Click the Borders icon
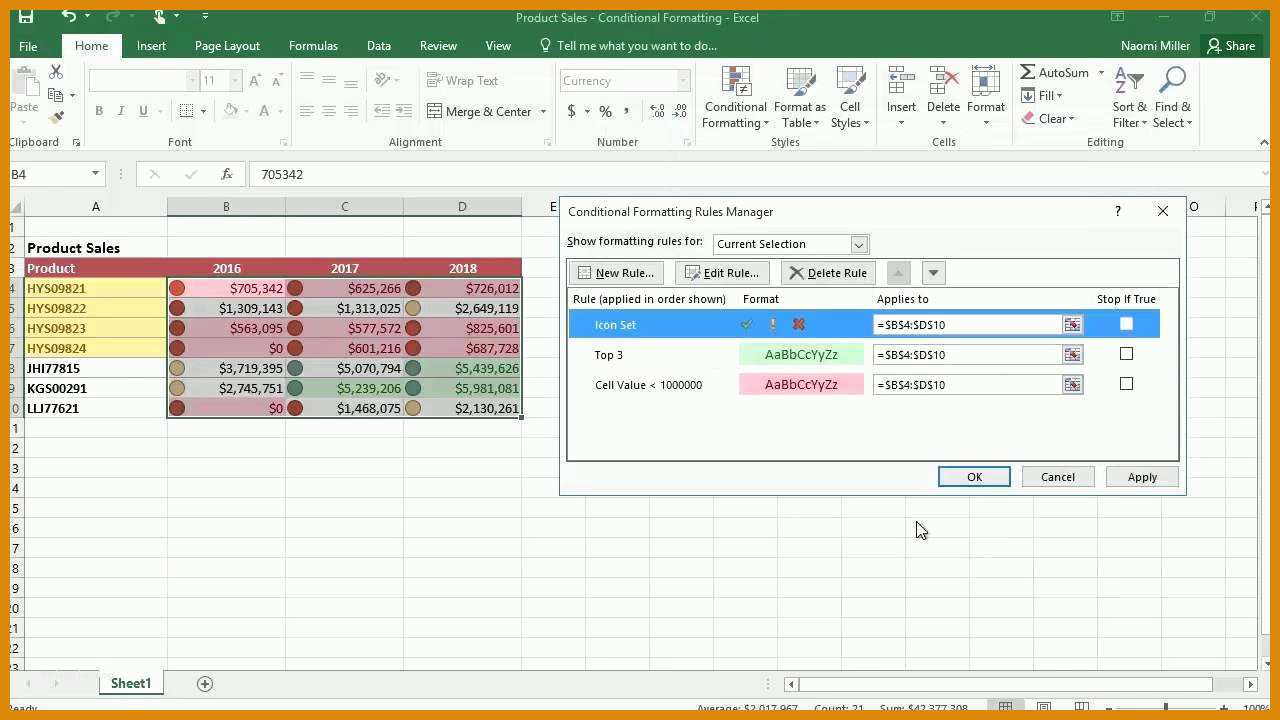Viewport: 1280px width, 720px height. coord(186,111)
